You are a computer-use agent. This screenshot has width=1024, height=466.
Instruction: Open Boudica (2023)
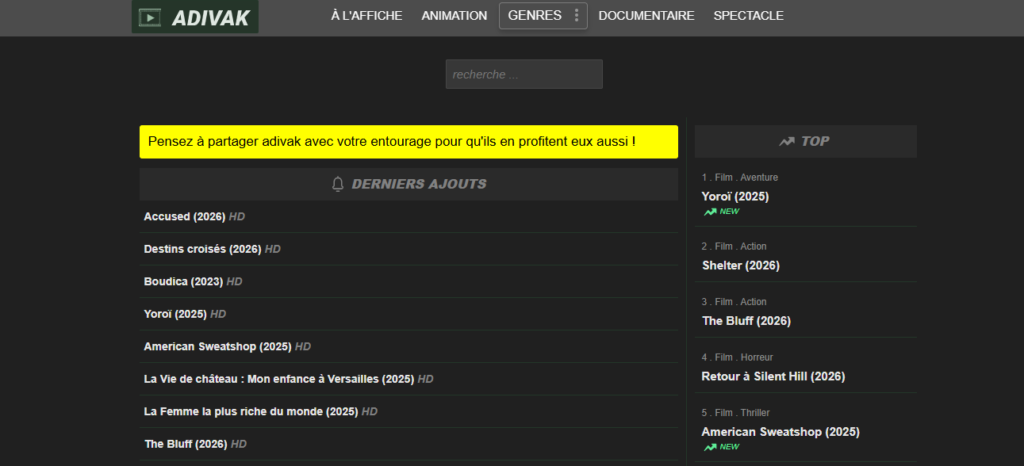coord(184,281)
